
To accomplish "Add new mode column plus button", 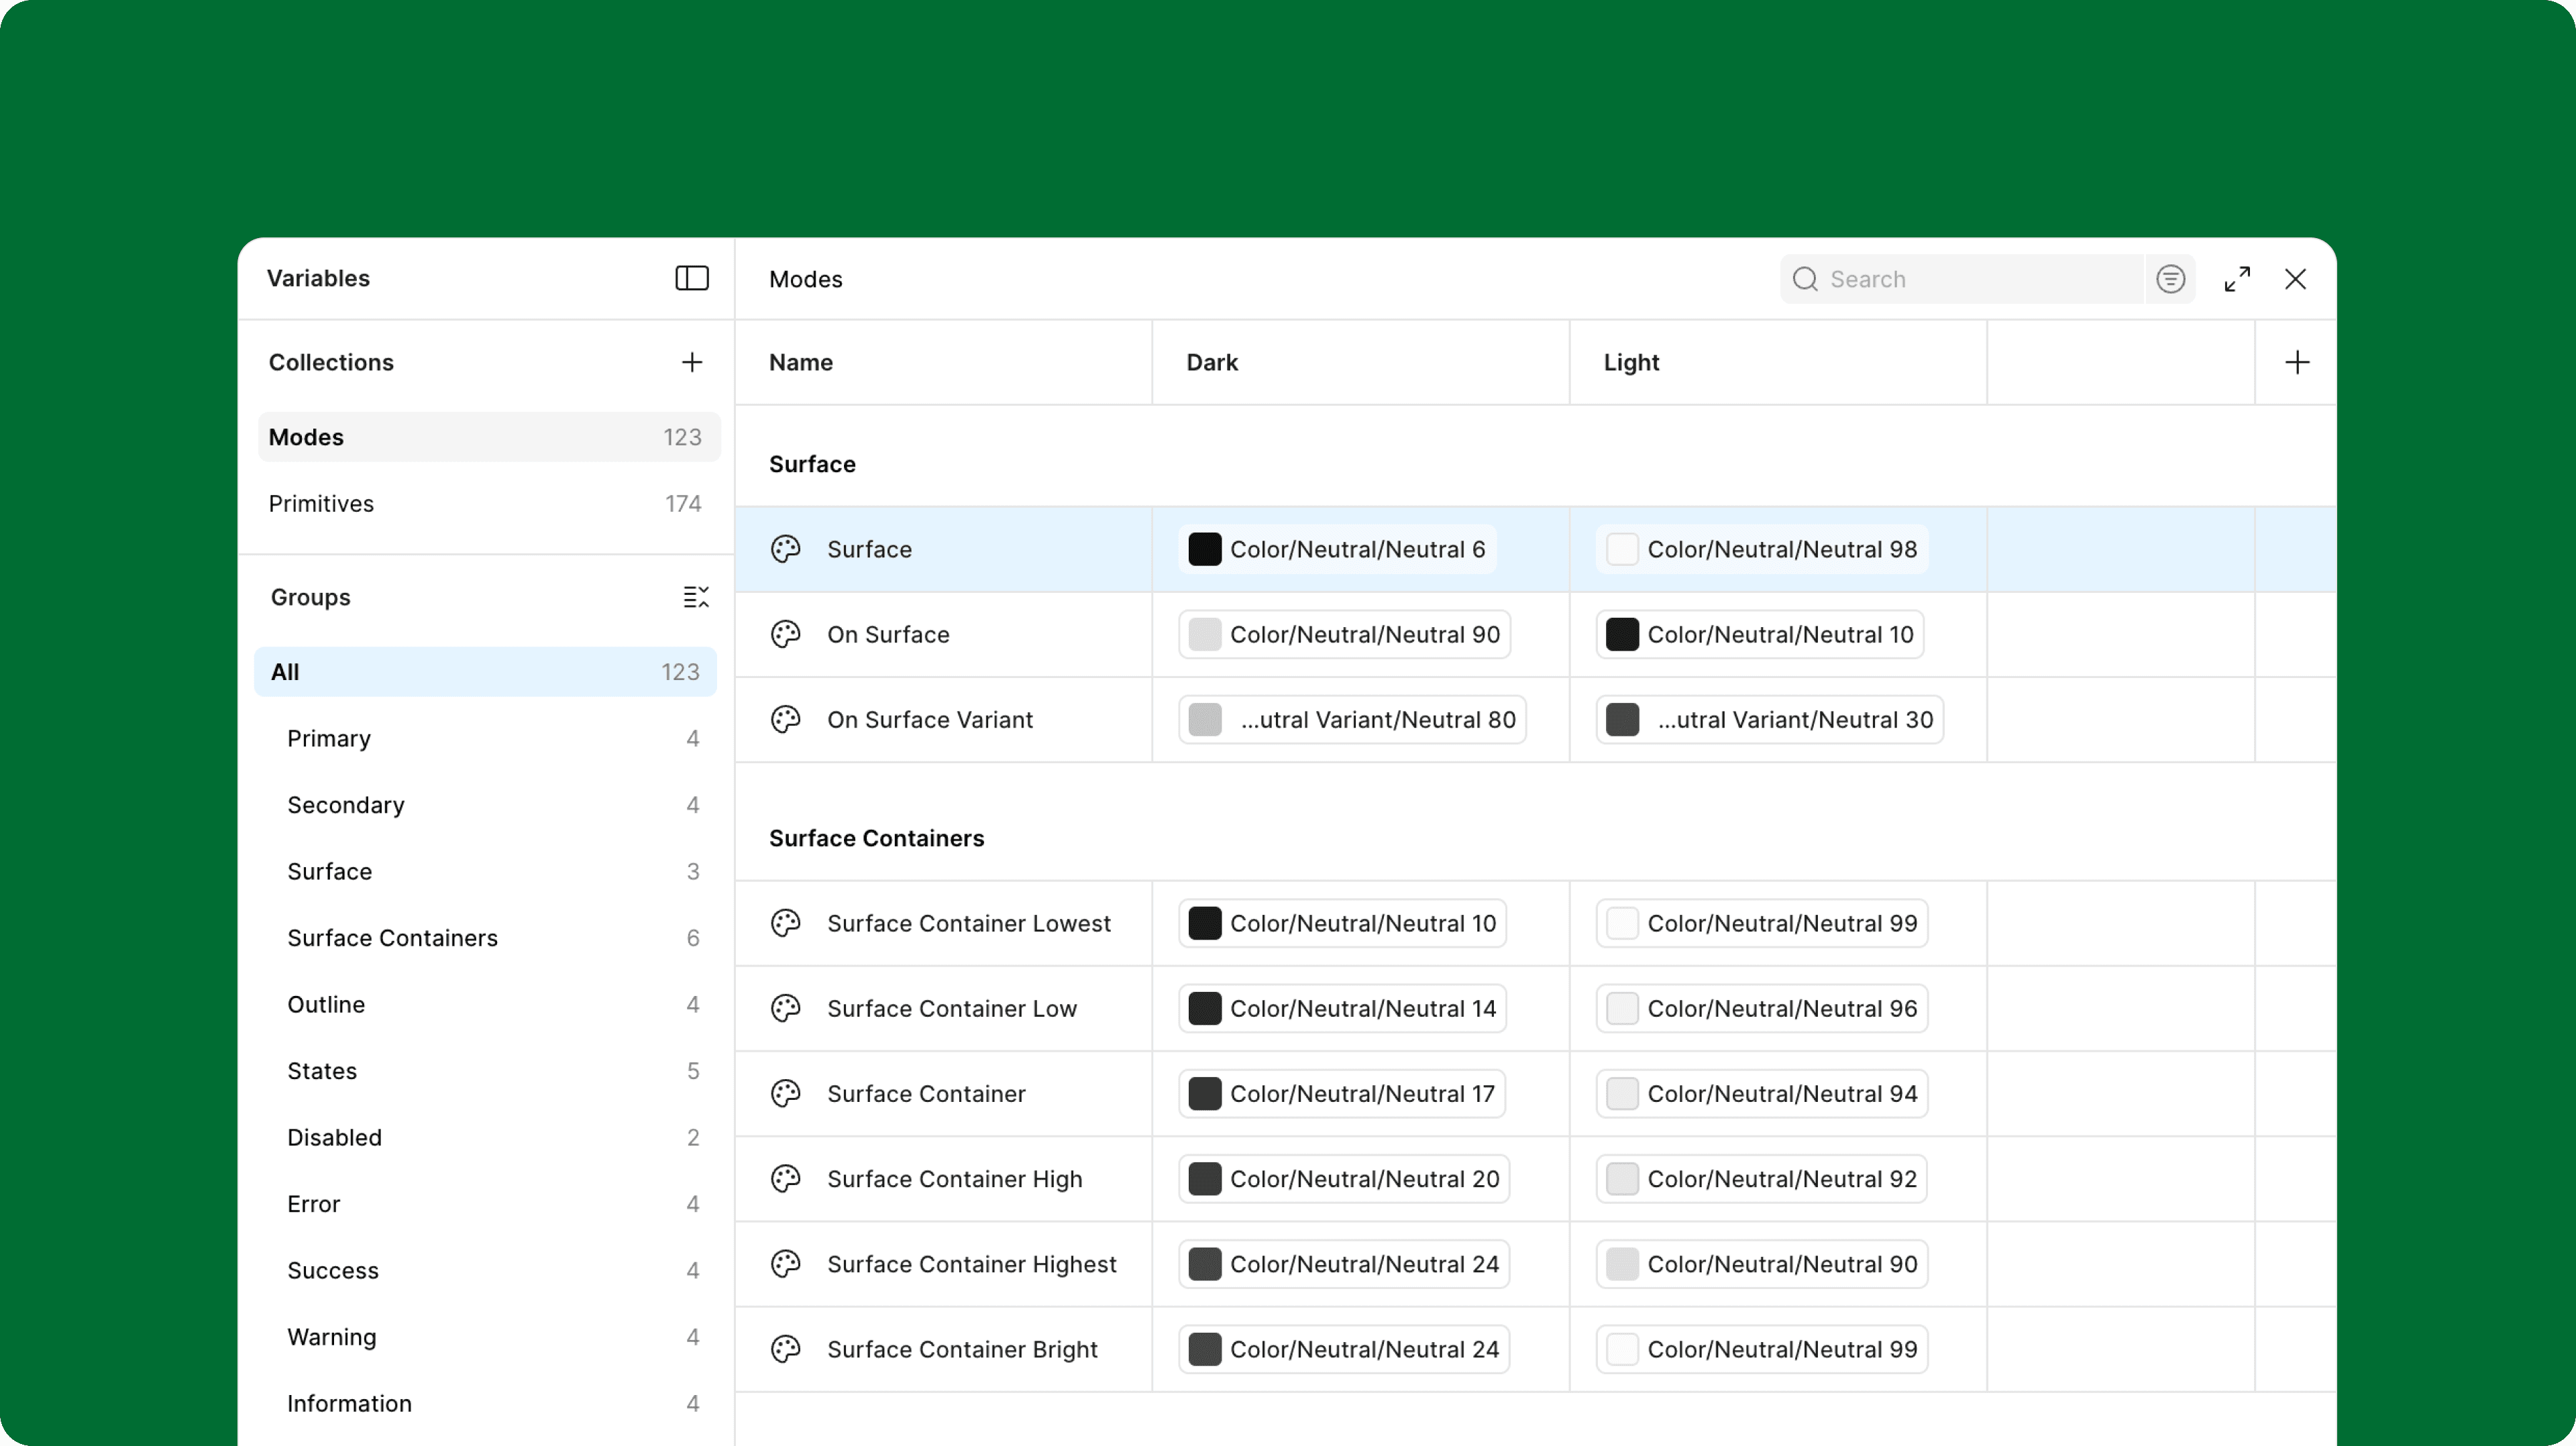I will [x=2296, y=362].
